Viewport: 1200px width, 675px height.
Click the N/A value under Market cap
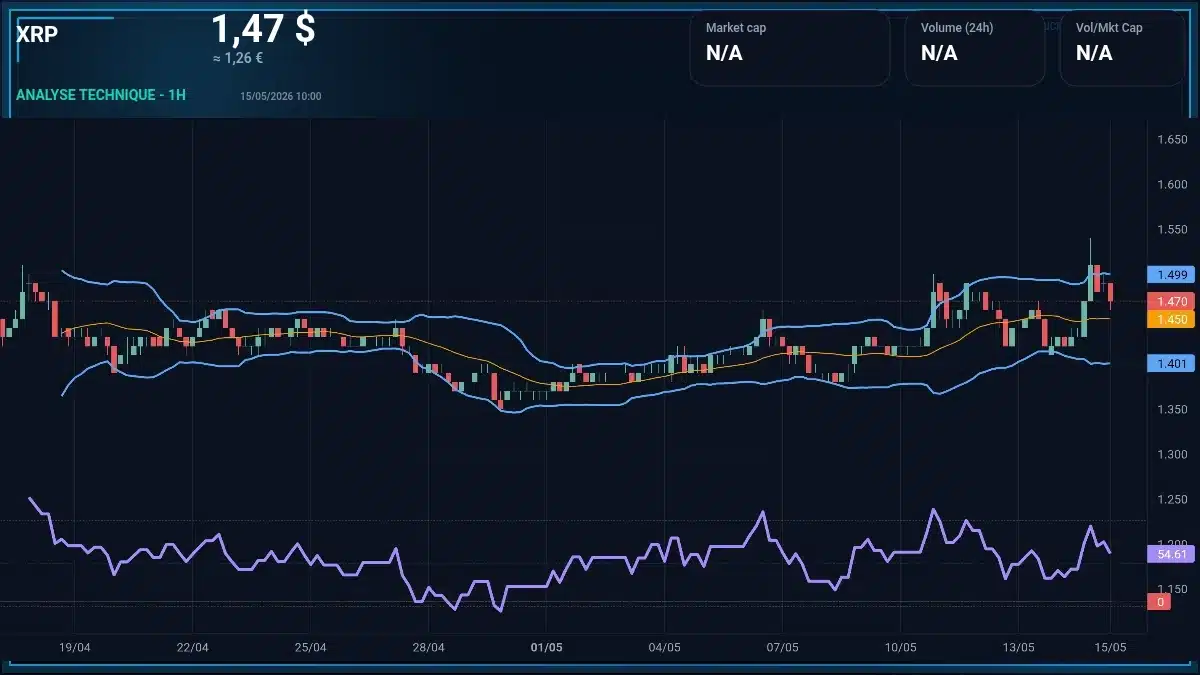pyautogui.click(x=724, y=53)
